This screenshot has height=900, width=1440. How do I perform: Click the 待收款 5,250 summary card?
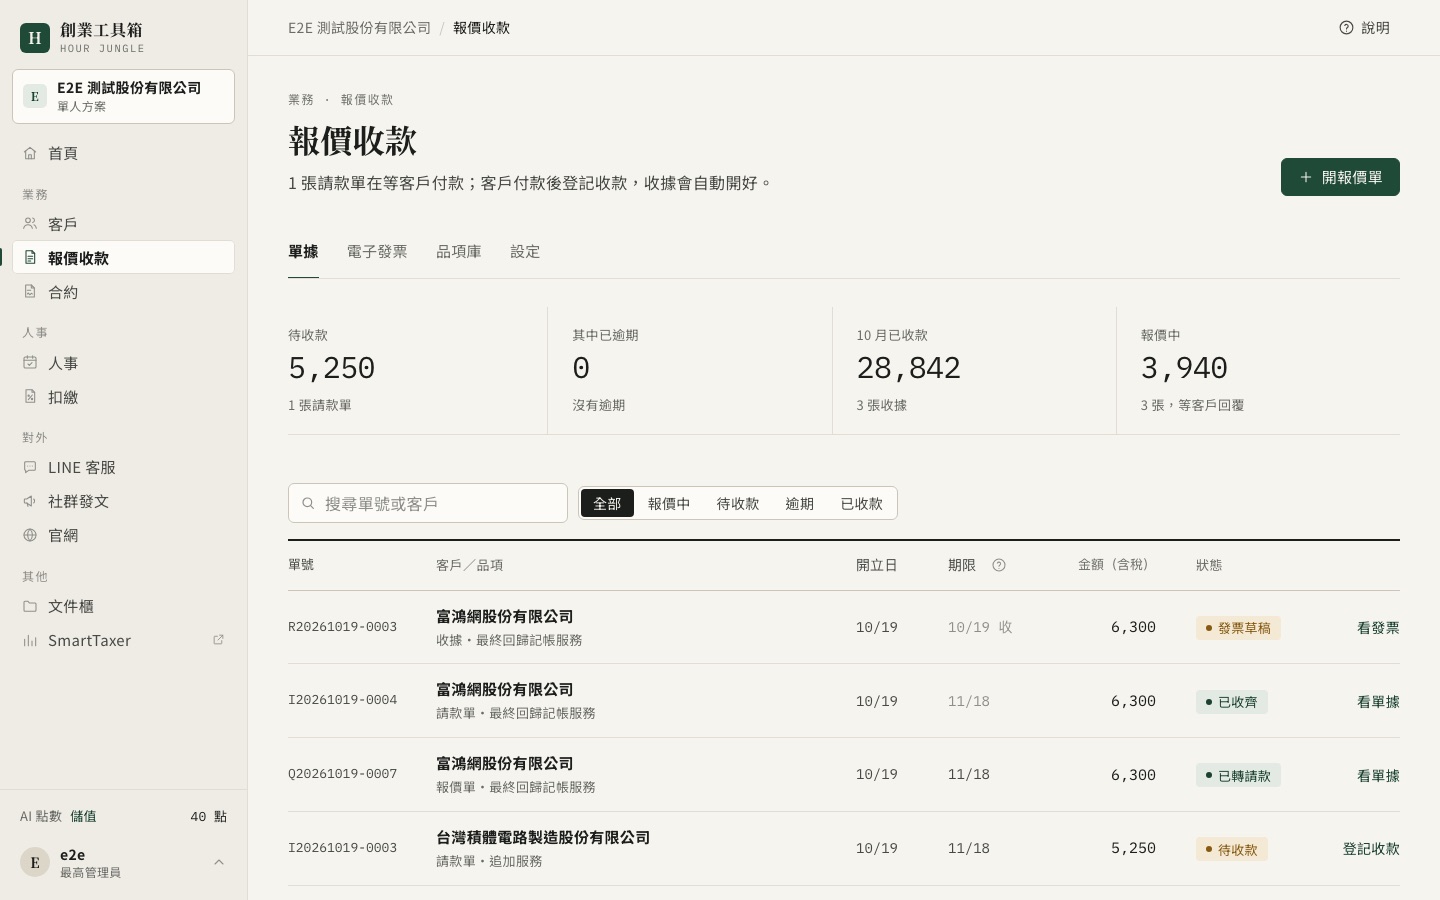417,370
